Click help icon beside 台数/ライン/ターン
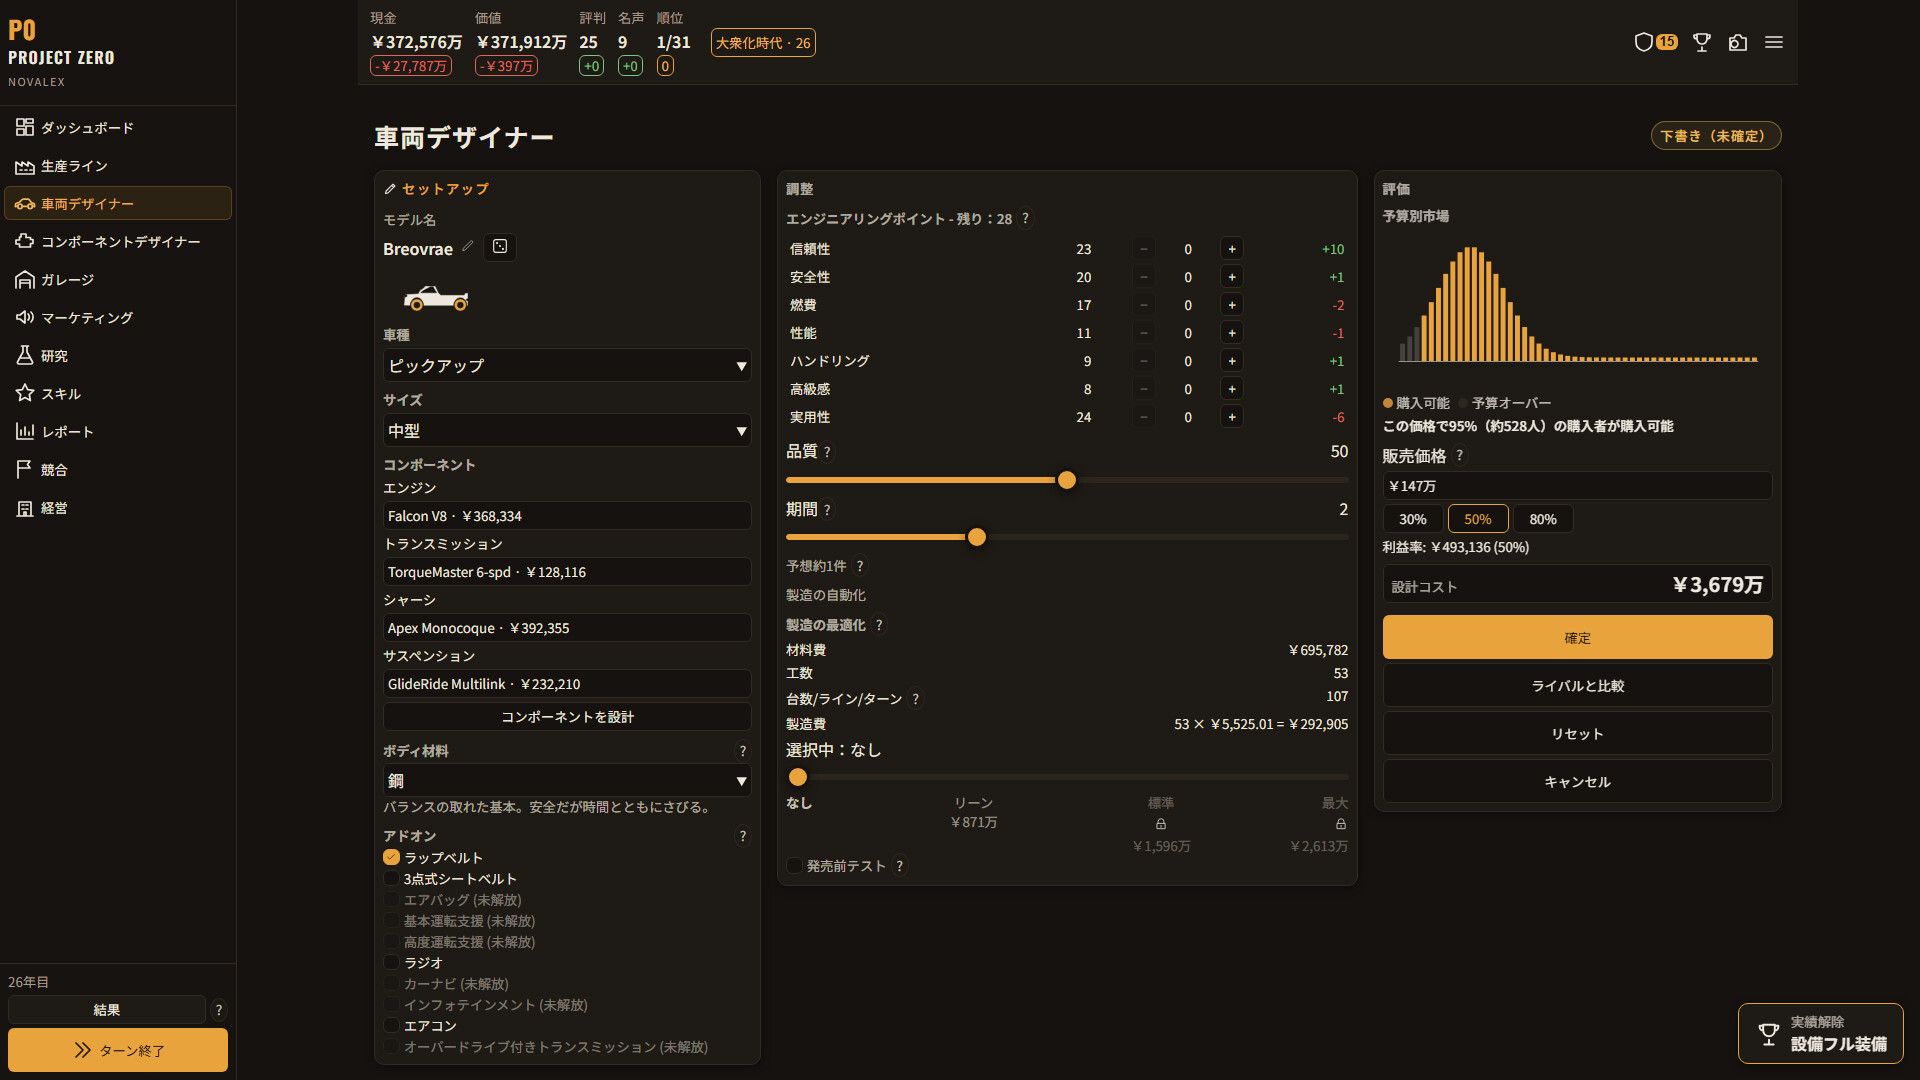The width and height of the screenshot is (1920, 1080). pos(916,699)
